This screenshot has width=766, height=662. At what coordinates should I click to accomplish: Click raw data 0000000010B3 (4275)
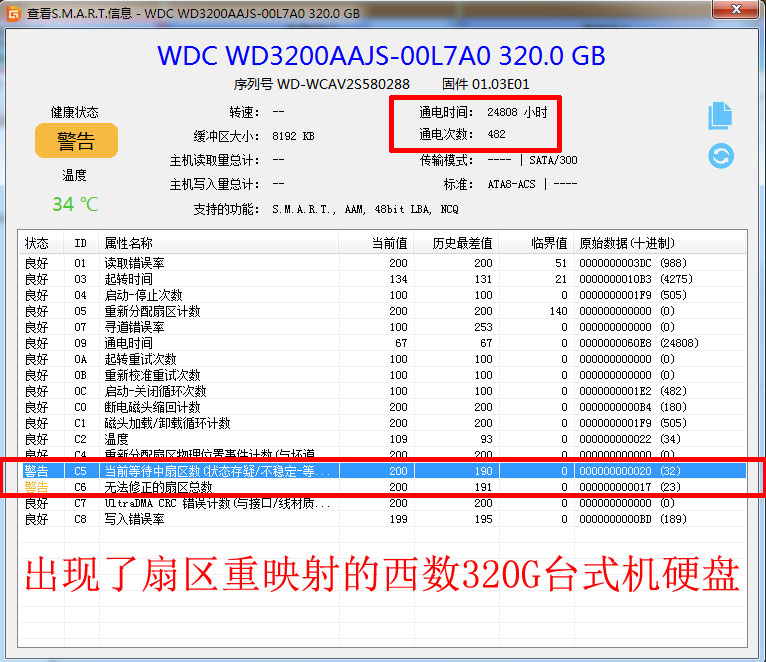click(636, 279)
